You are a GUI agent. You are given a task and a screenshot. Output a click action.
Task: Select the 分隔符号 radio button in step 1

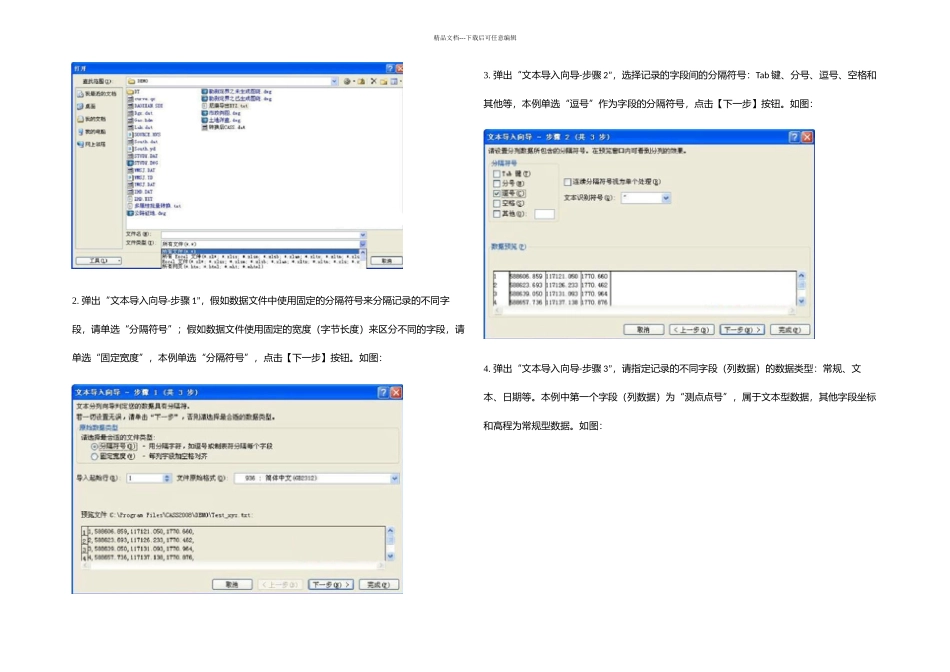click(95, 447)
